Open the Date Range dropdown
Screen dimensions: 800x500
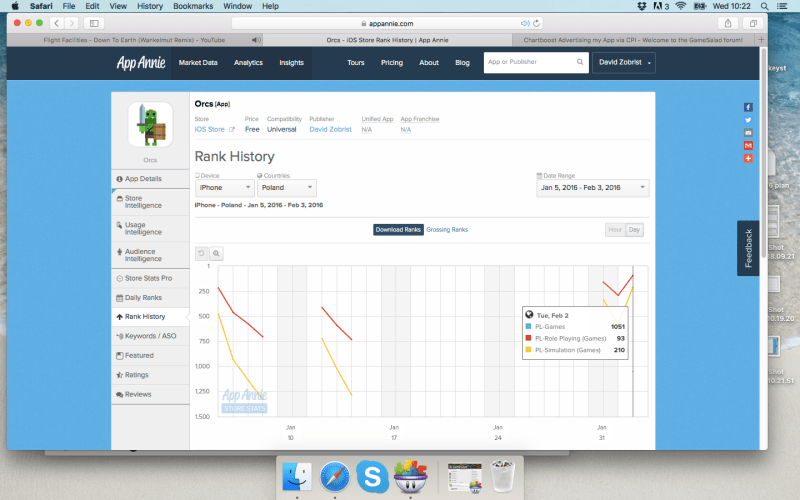(x=593, y=188)
